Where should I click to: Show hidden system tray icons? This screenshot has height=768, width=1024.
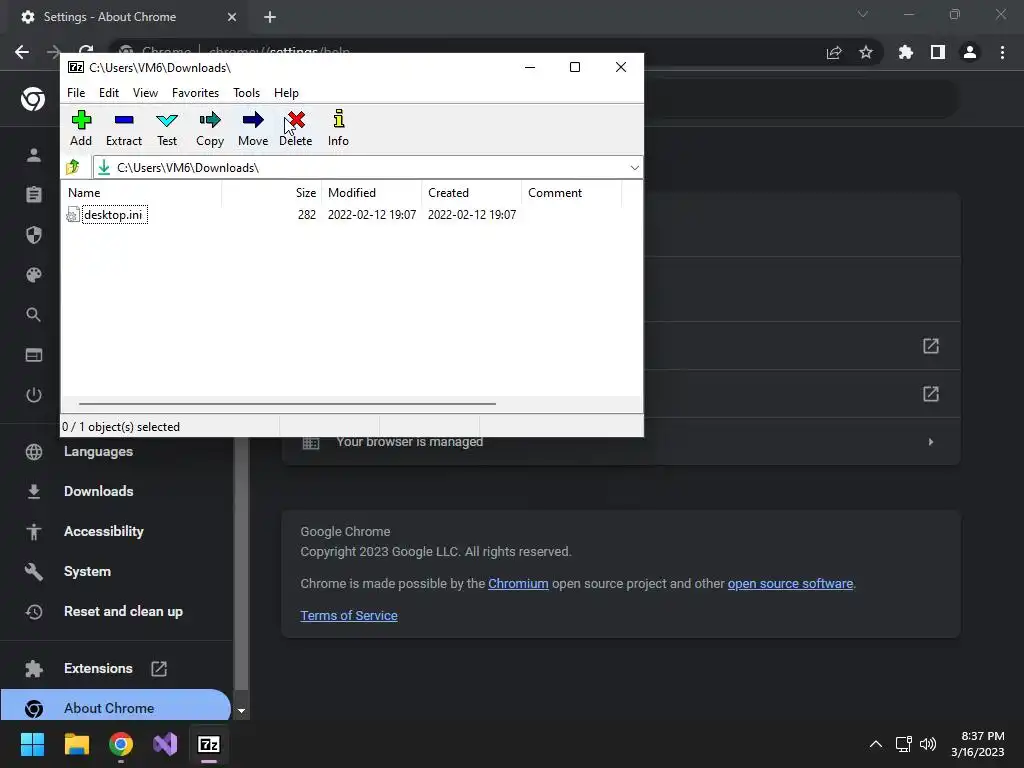876,744
